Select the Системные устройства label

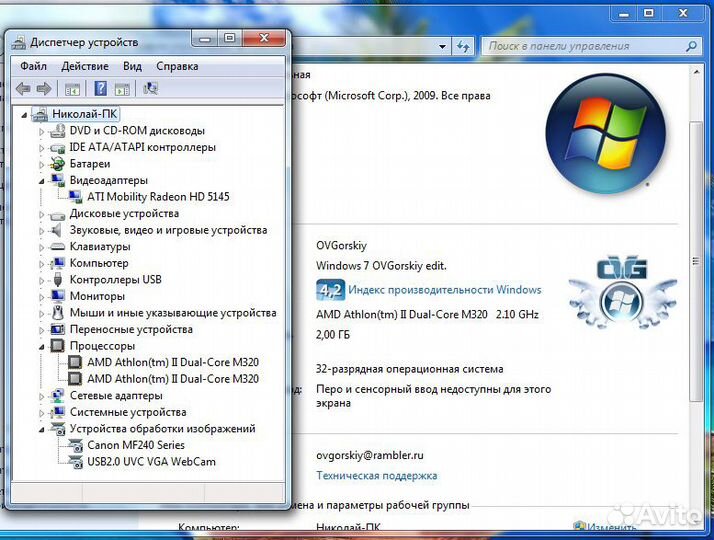tap(128, 412)
